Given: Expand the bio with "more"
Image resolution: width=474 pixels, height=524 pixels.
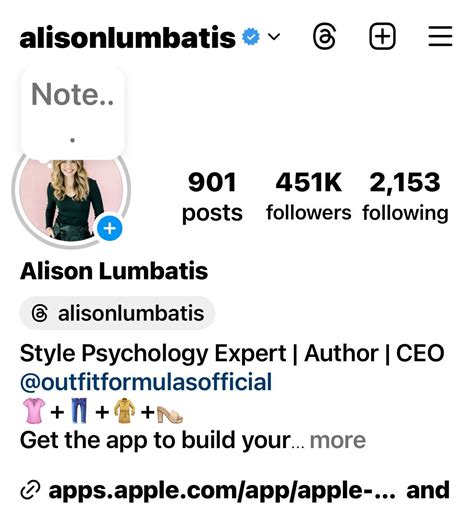Looking at the screenshot, I should [338, 440].
